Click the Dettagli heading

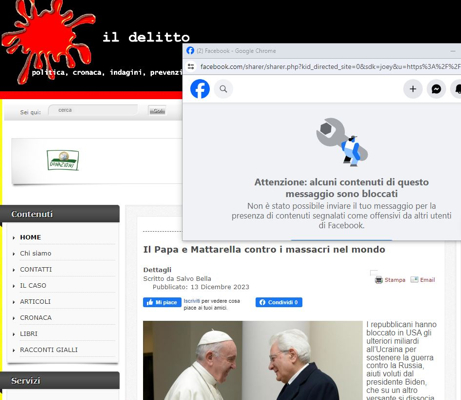point(157,270)
